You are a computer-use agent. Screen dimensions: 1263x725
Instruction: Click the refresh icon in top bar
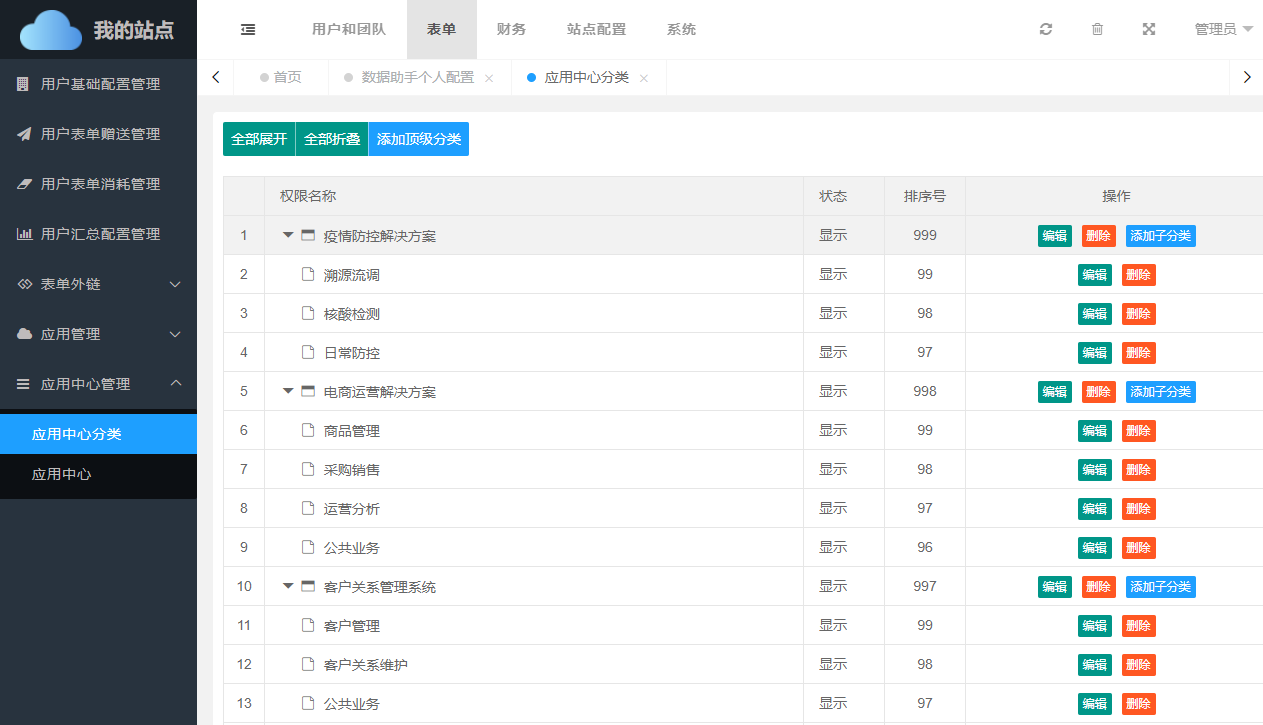coord(1046,30)
